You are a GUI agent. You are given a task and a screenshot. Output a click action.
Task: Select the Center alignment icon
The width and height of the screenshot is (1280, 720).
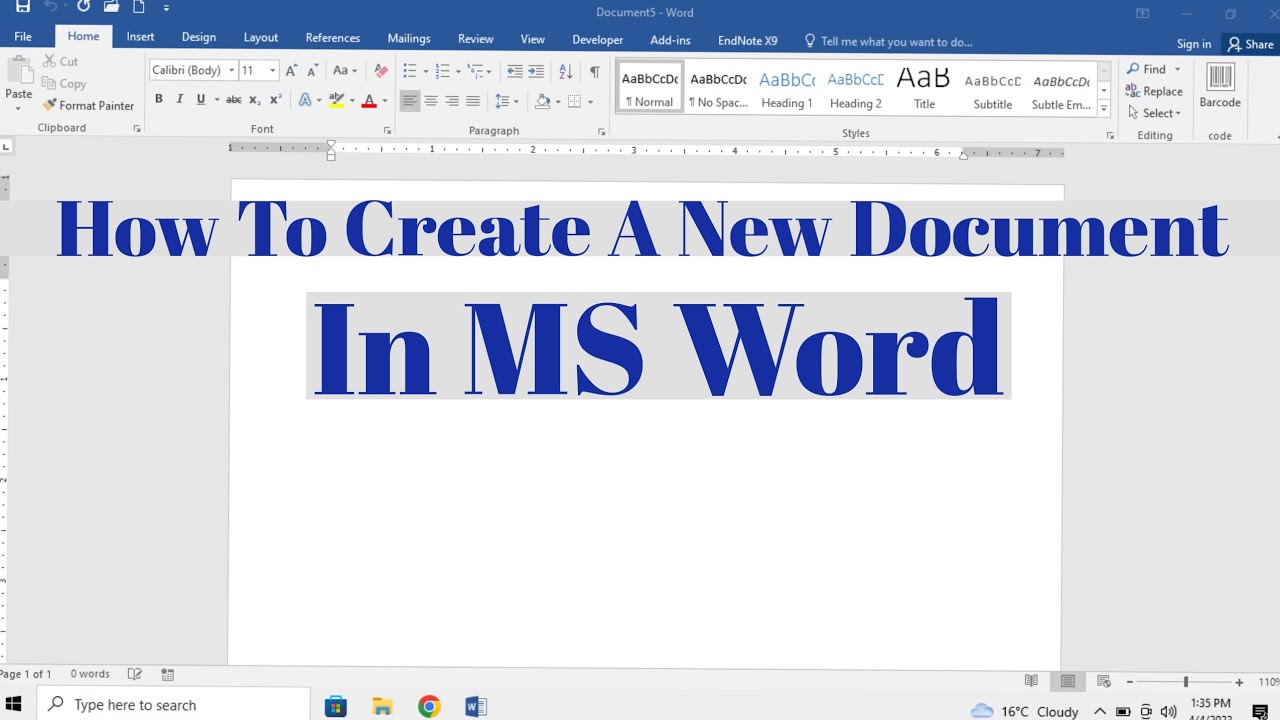tap(431, 101)
